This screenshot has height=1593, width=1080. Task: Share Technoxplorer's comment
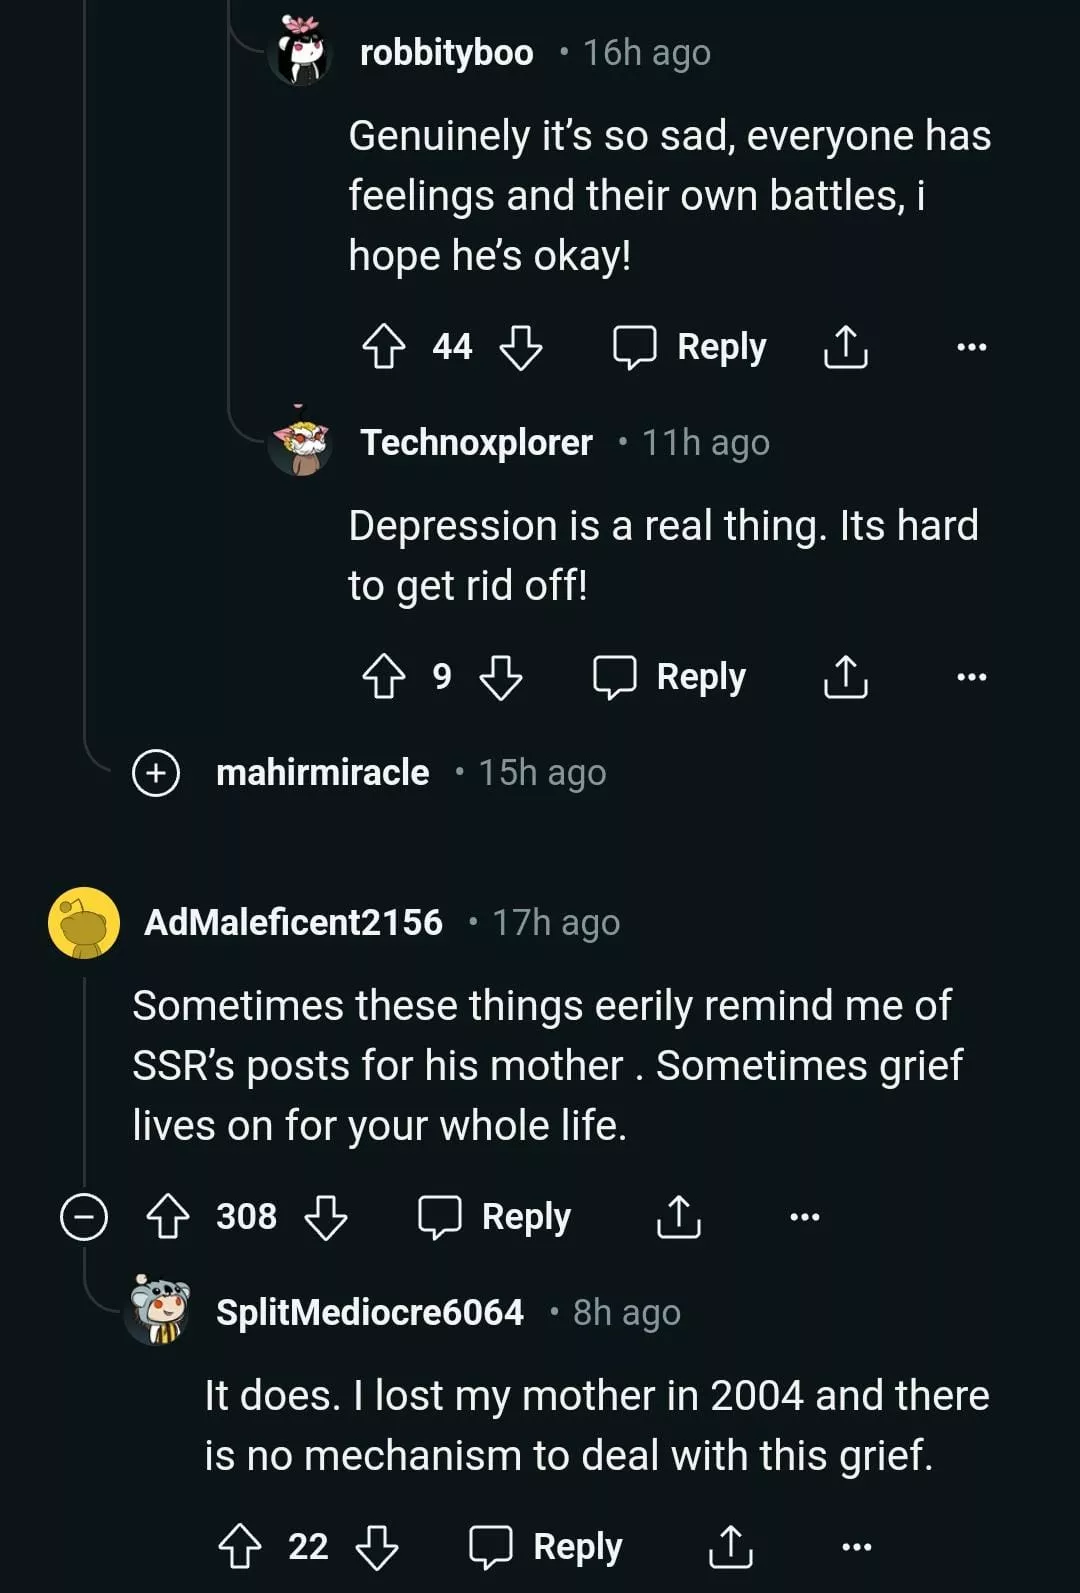[845, 677]
